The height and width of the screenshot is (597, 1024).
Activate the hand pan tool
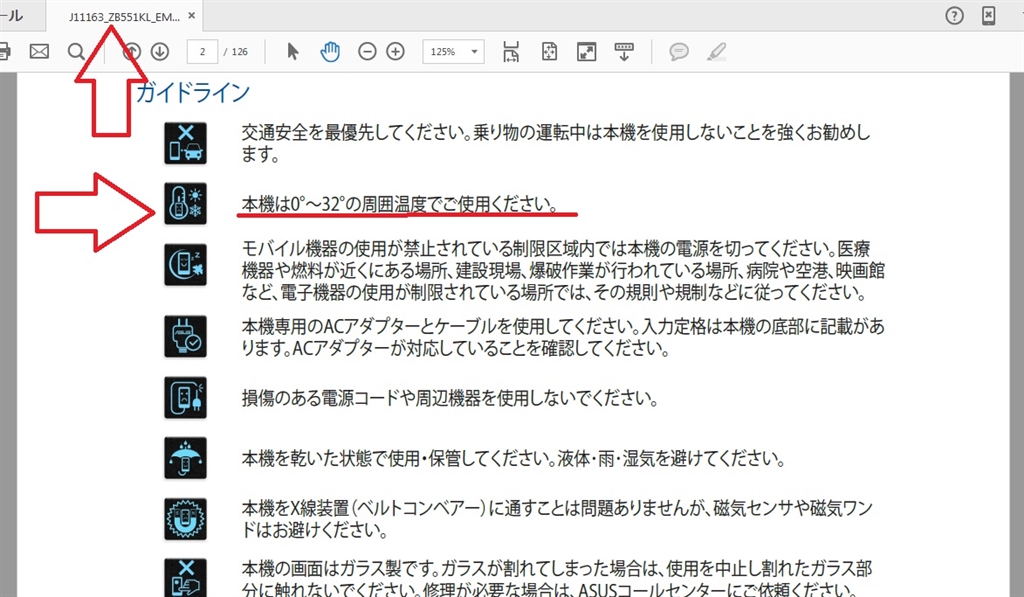pos(330,51)
